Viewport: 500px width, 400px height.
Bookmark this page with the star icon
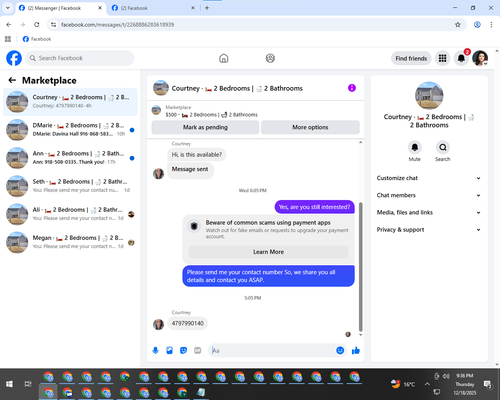pos(458,24)
